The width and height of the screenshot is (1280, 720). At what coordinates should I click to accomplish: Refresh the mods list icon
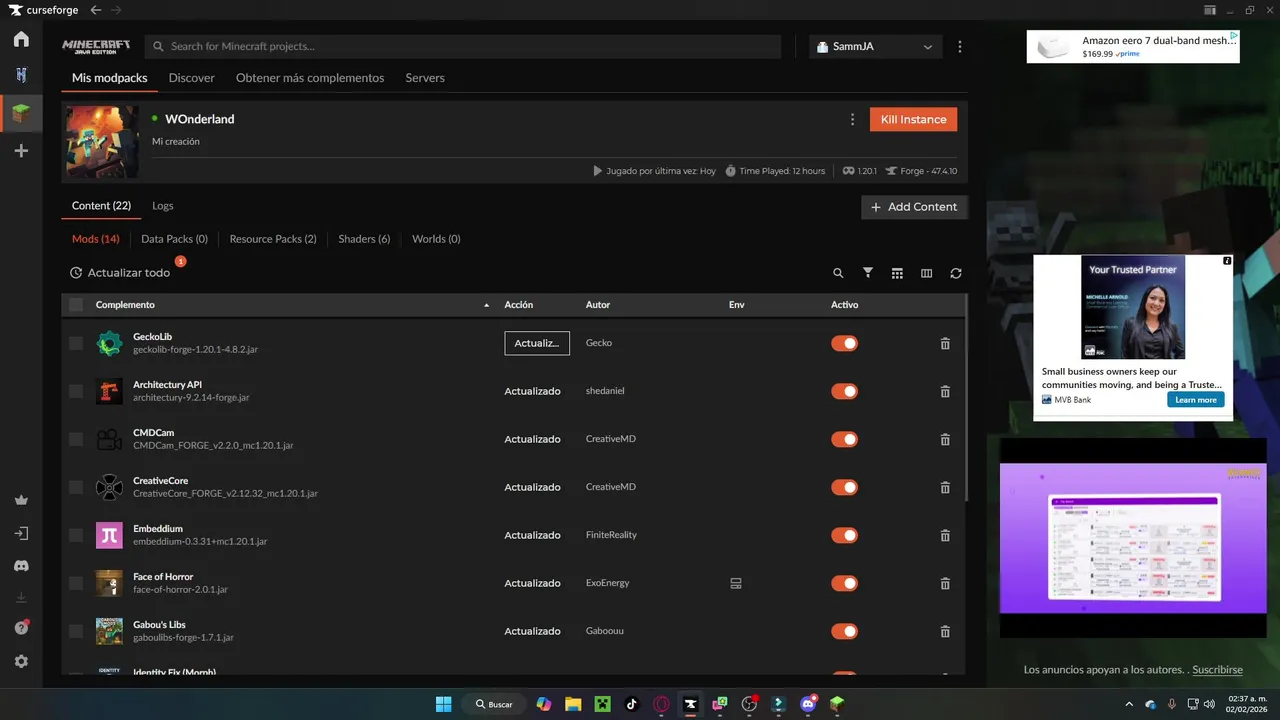[956, 273]
